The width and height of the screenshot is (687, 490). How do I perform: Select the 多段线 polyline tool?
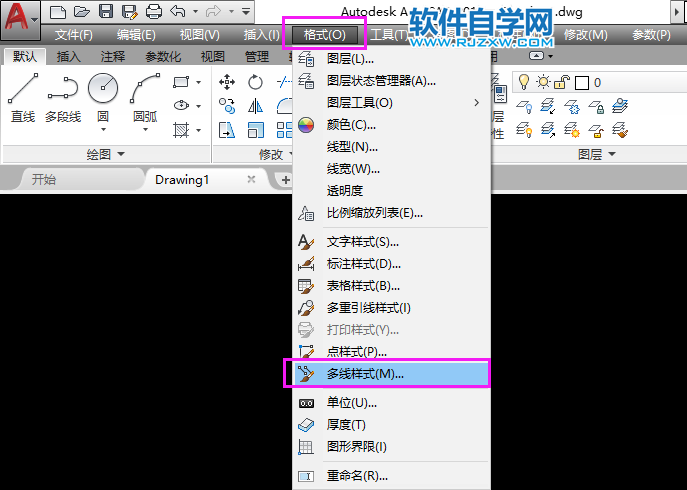click(63, 98)
